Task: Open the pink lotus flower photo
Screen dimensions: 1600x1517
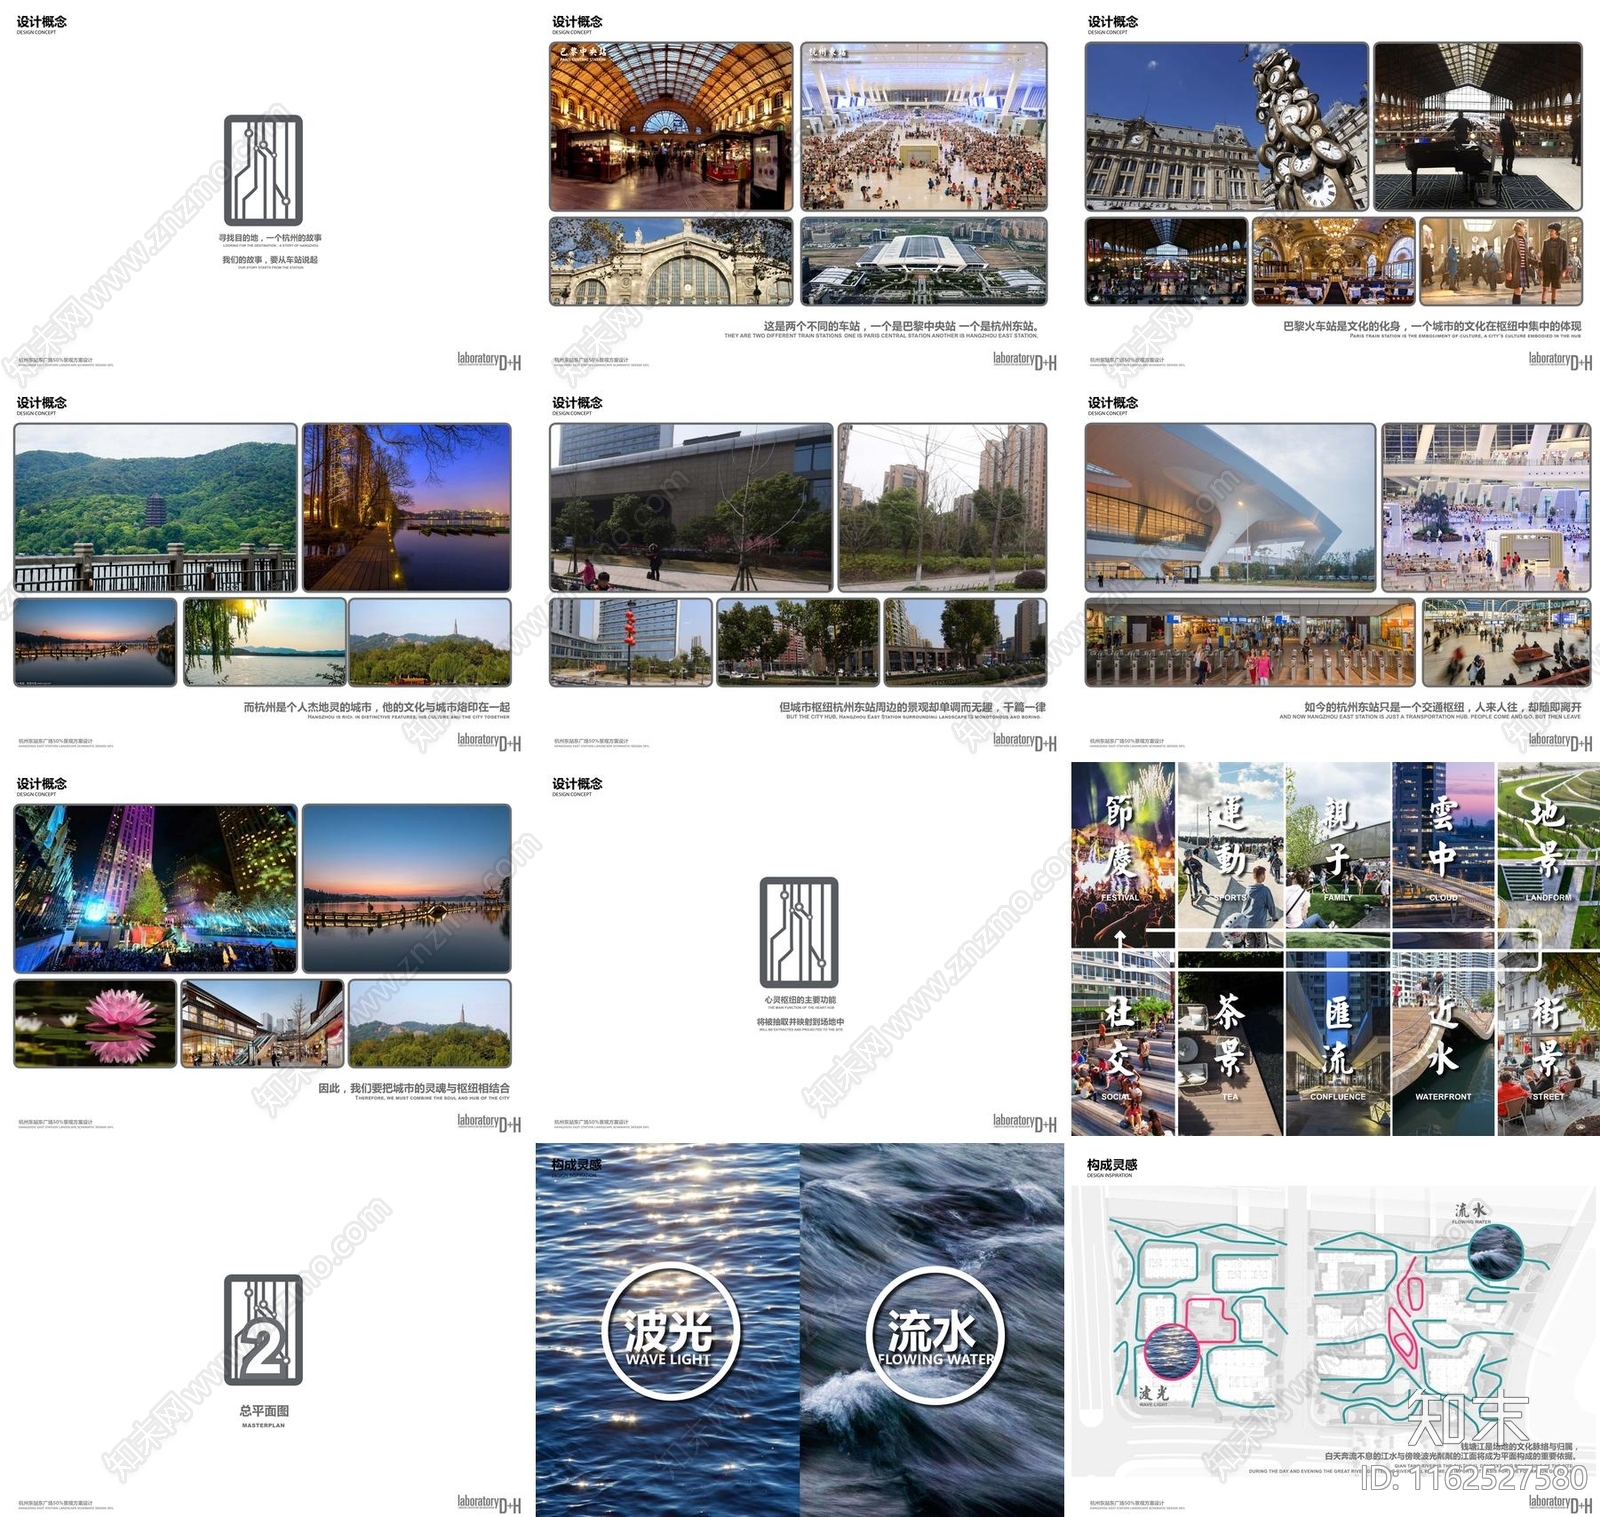Action: pyautogui.click(x=95, y=1023)
